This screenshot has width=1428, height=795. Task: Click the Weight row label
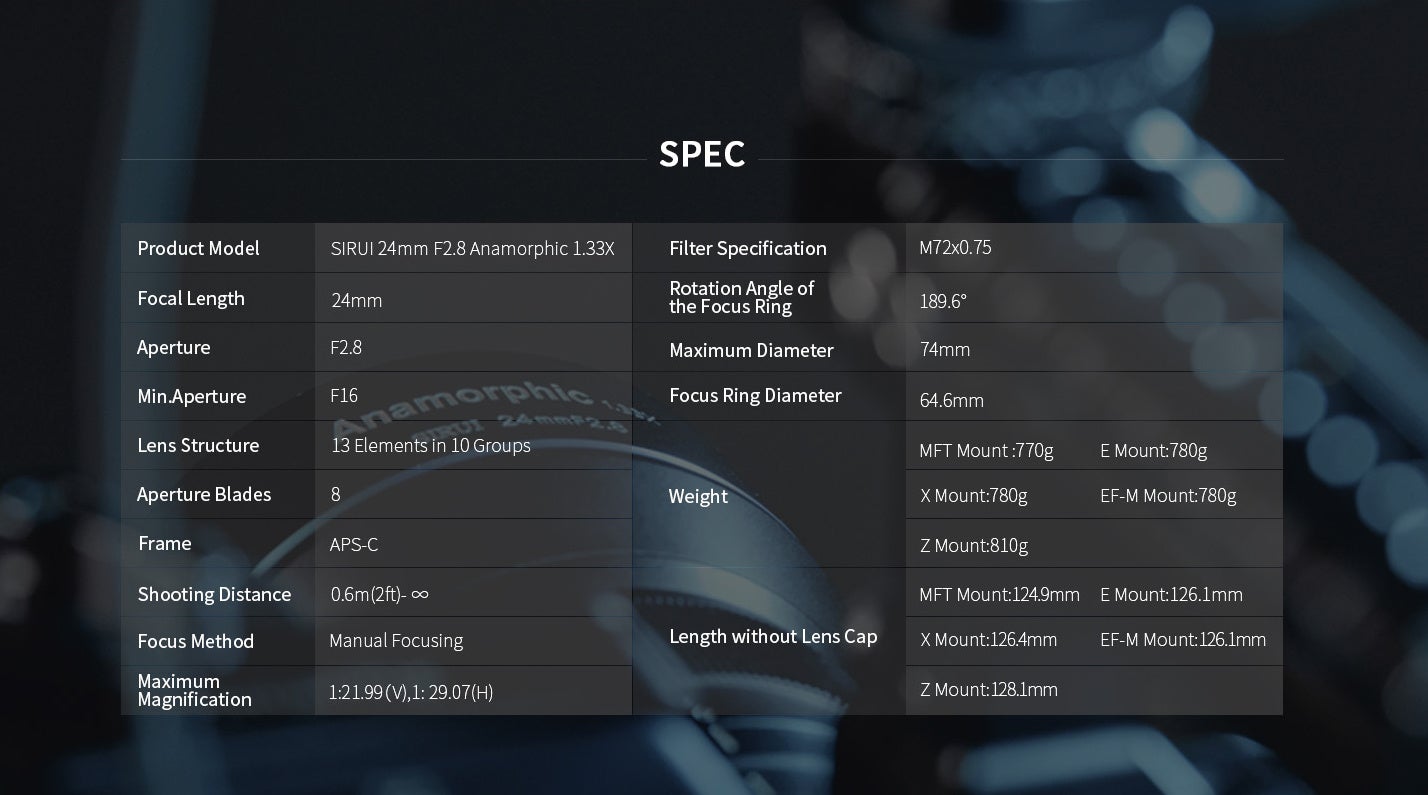pos(698,496)
